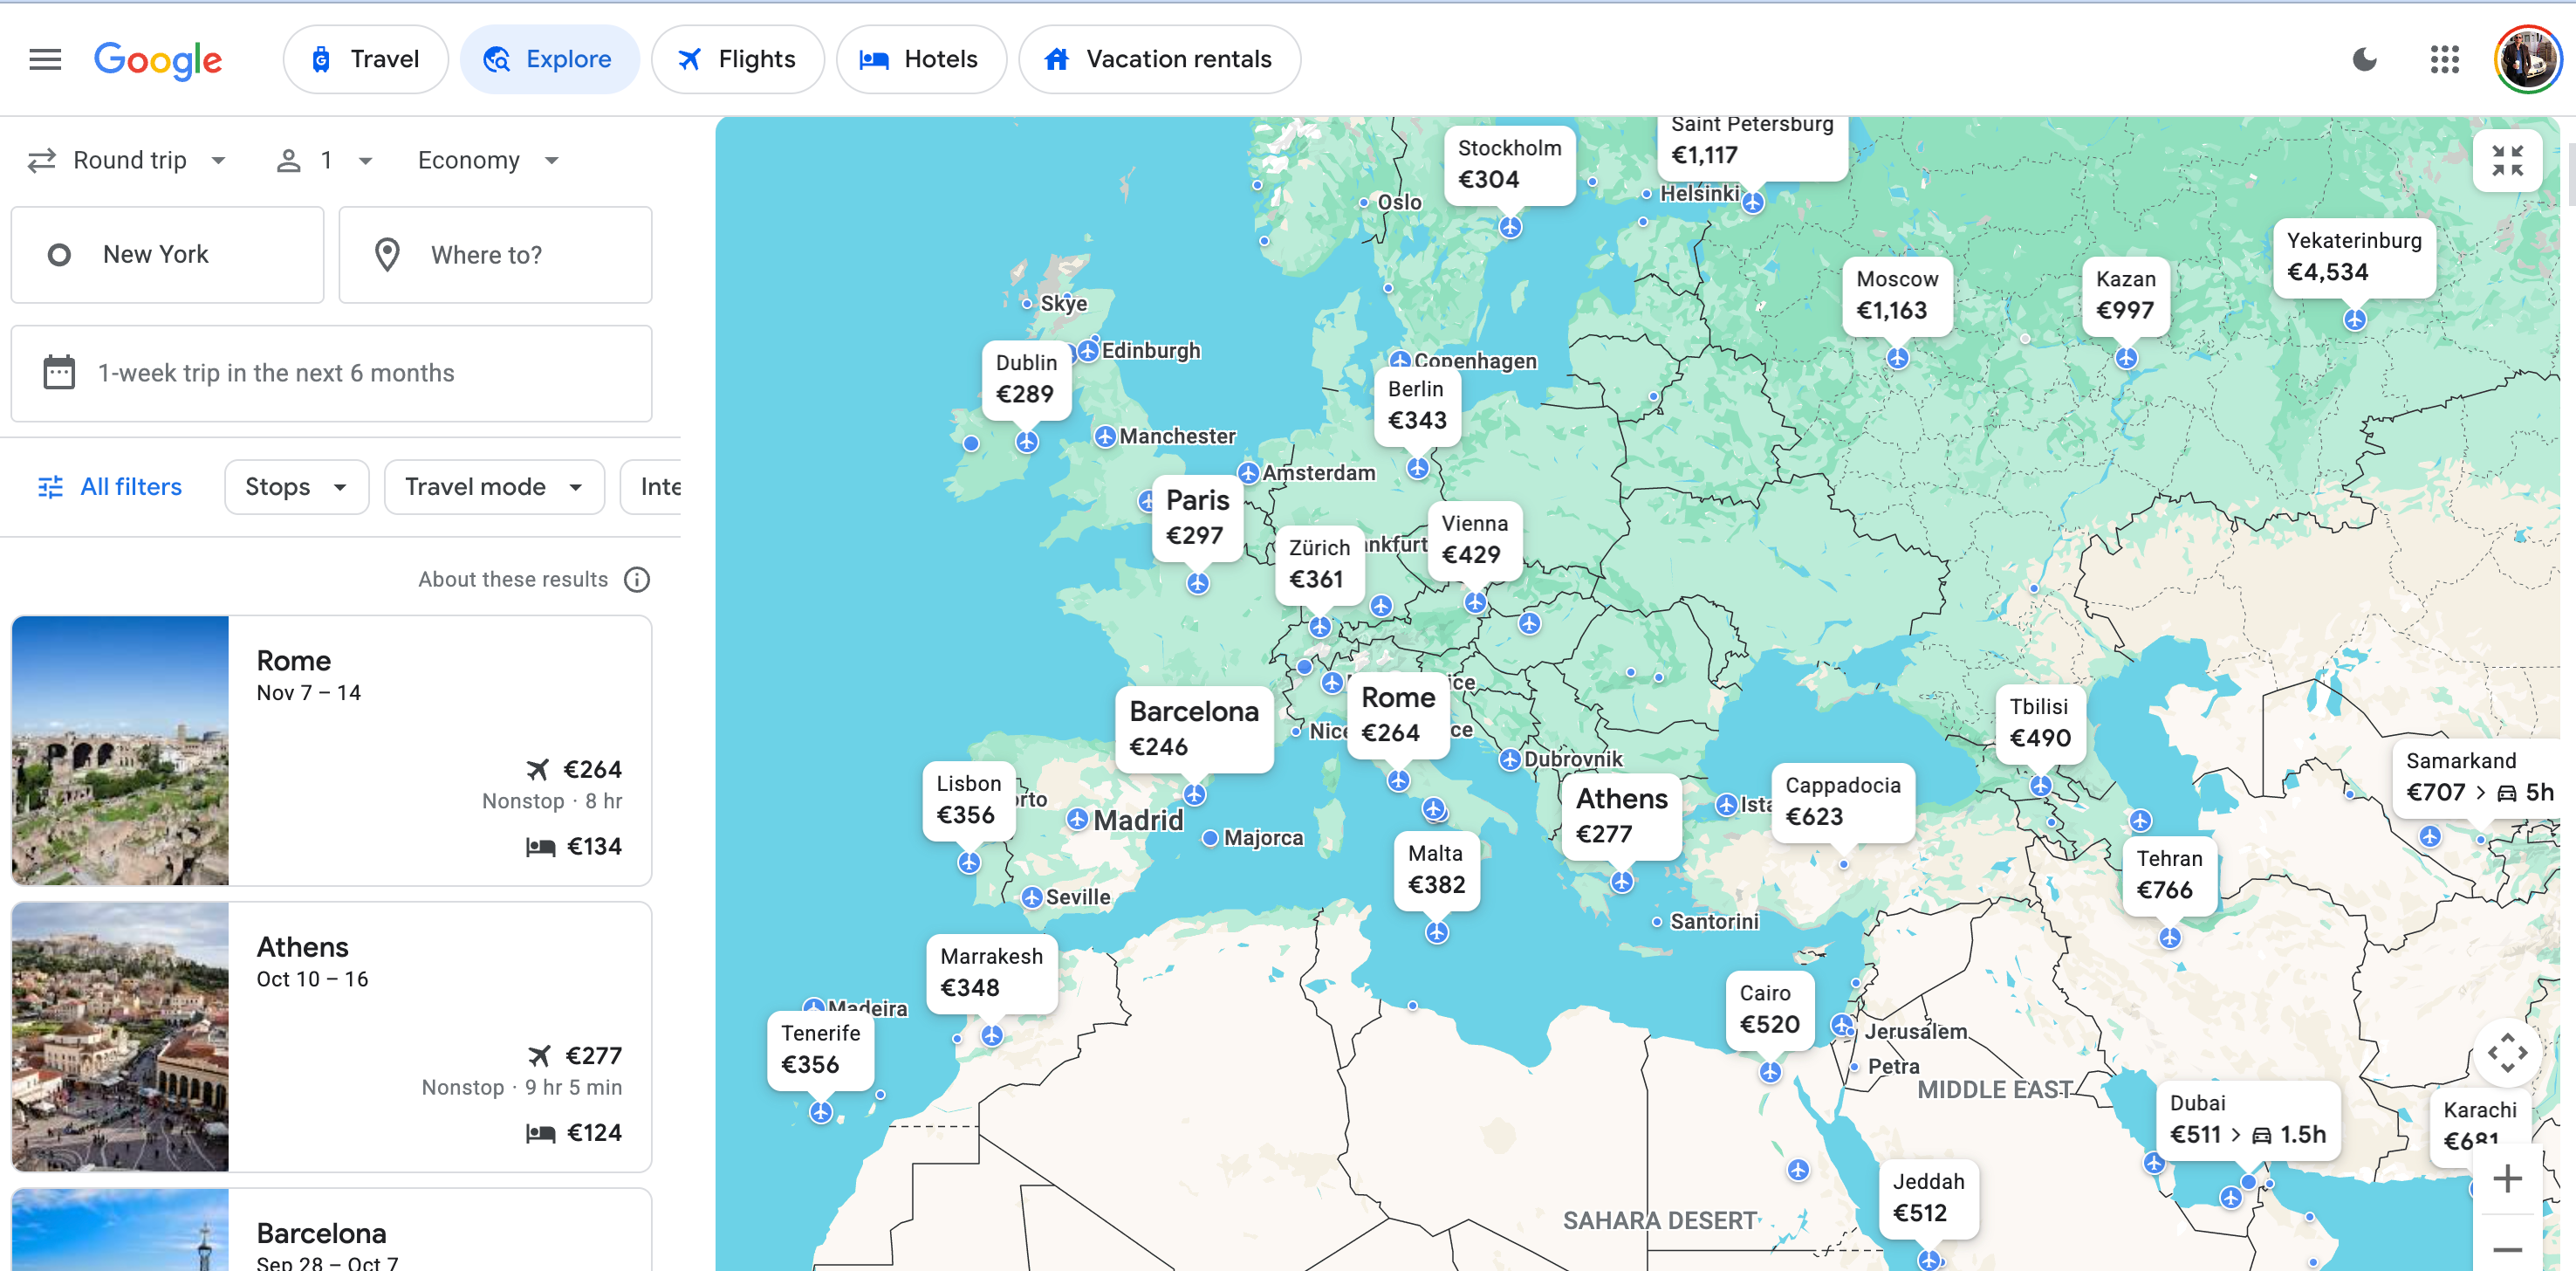This screenshot has height=1271, width=2576.
Task: Collapse the map with fullscreen exit icon
Action: point(2507,160)
